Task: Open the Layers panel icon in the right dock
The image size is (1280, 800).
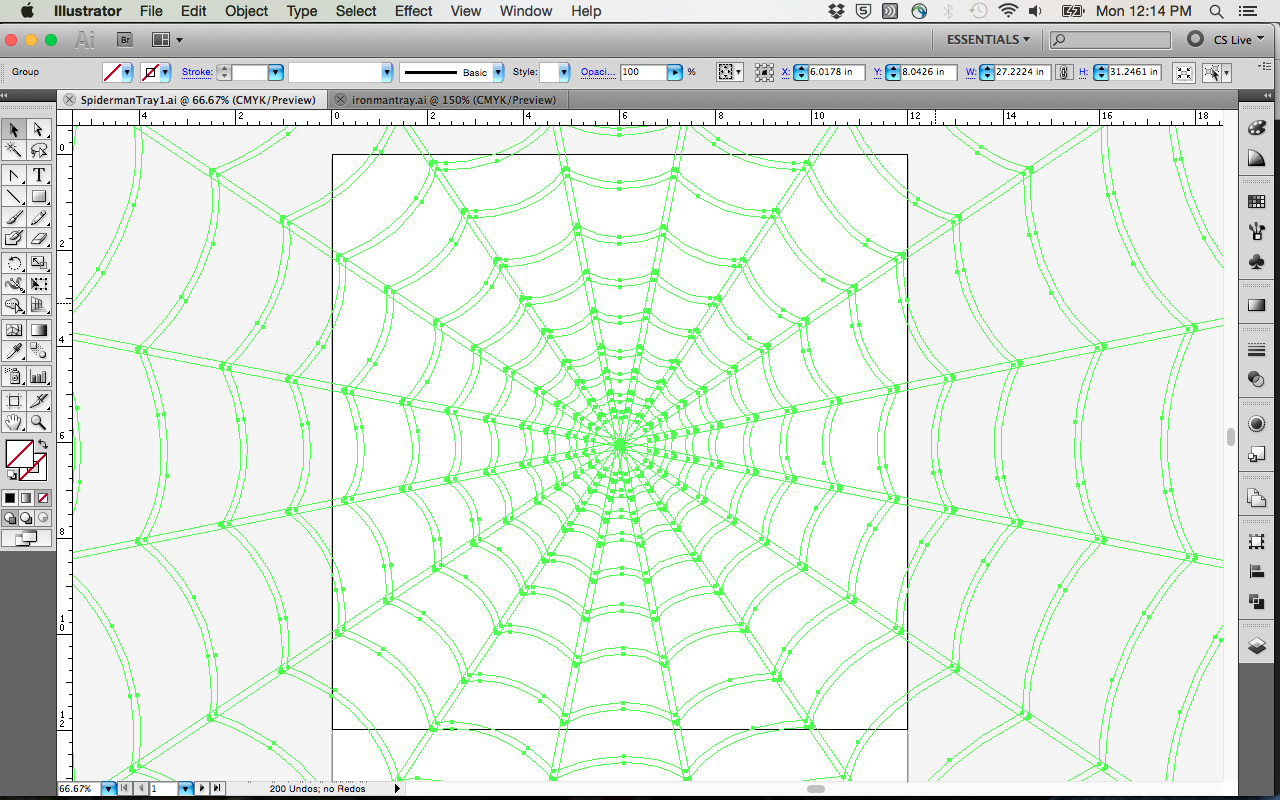Action: pyautogui.click(x=1257, y=646)
